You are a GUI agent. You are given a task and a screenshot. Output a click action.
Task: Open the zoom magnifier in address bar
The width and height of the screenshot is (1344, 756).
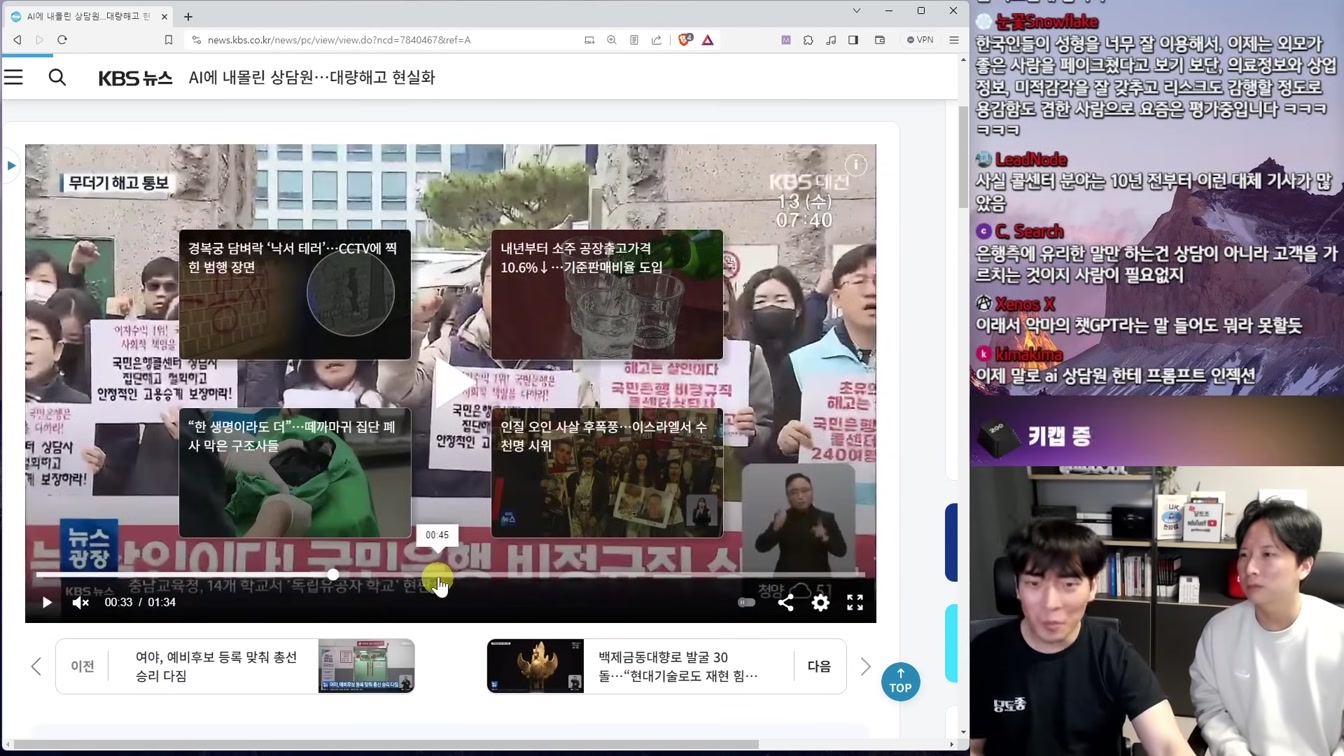pyautogui.click(x=611, y=40)
